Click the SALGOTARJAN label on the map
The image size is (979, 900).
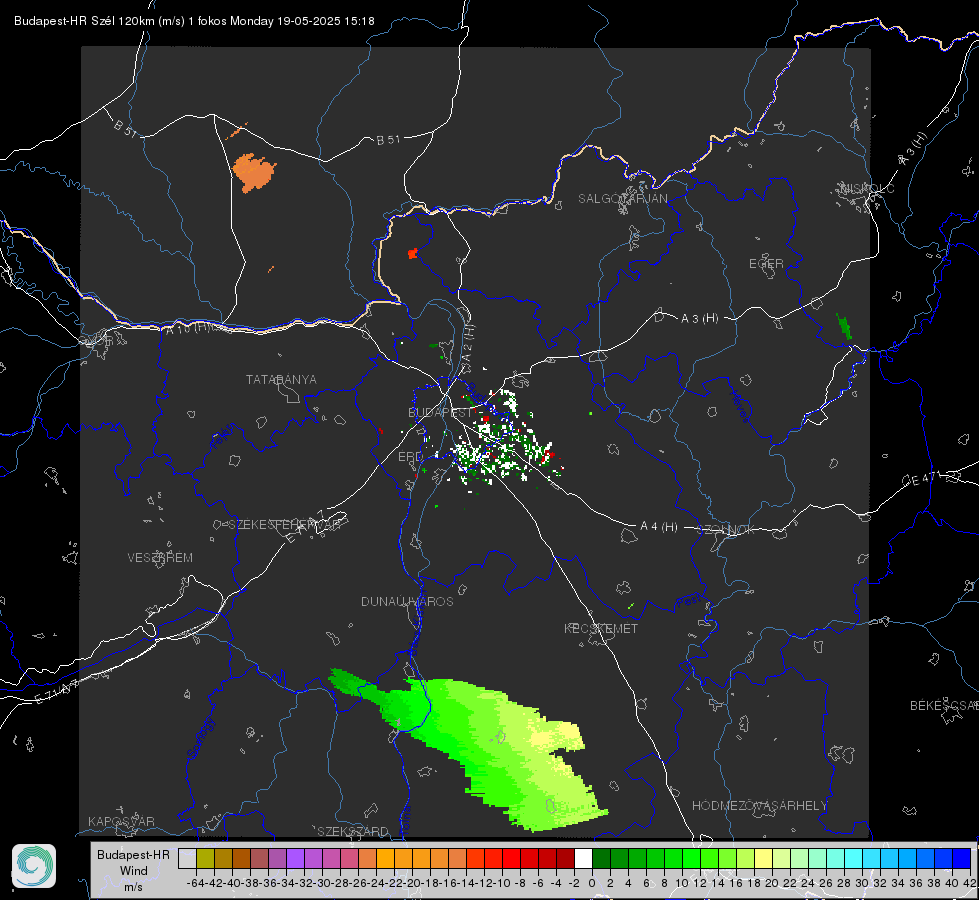point(622,199)
